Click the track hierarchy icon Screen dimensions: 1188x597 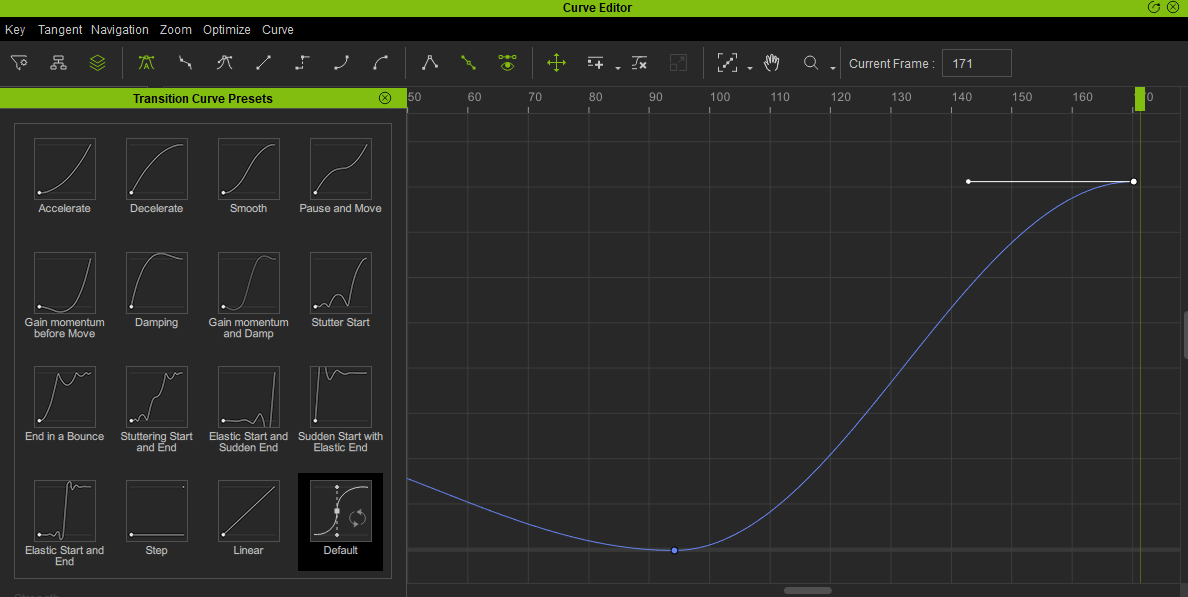click(x=59, y=63)
